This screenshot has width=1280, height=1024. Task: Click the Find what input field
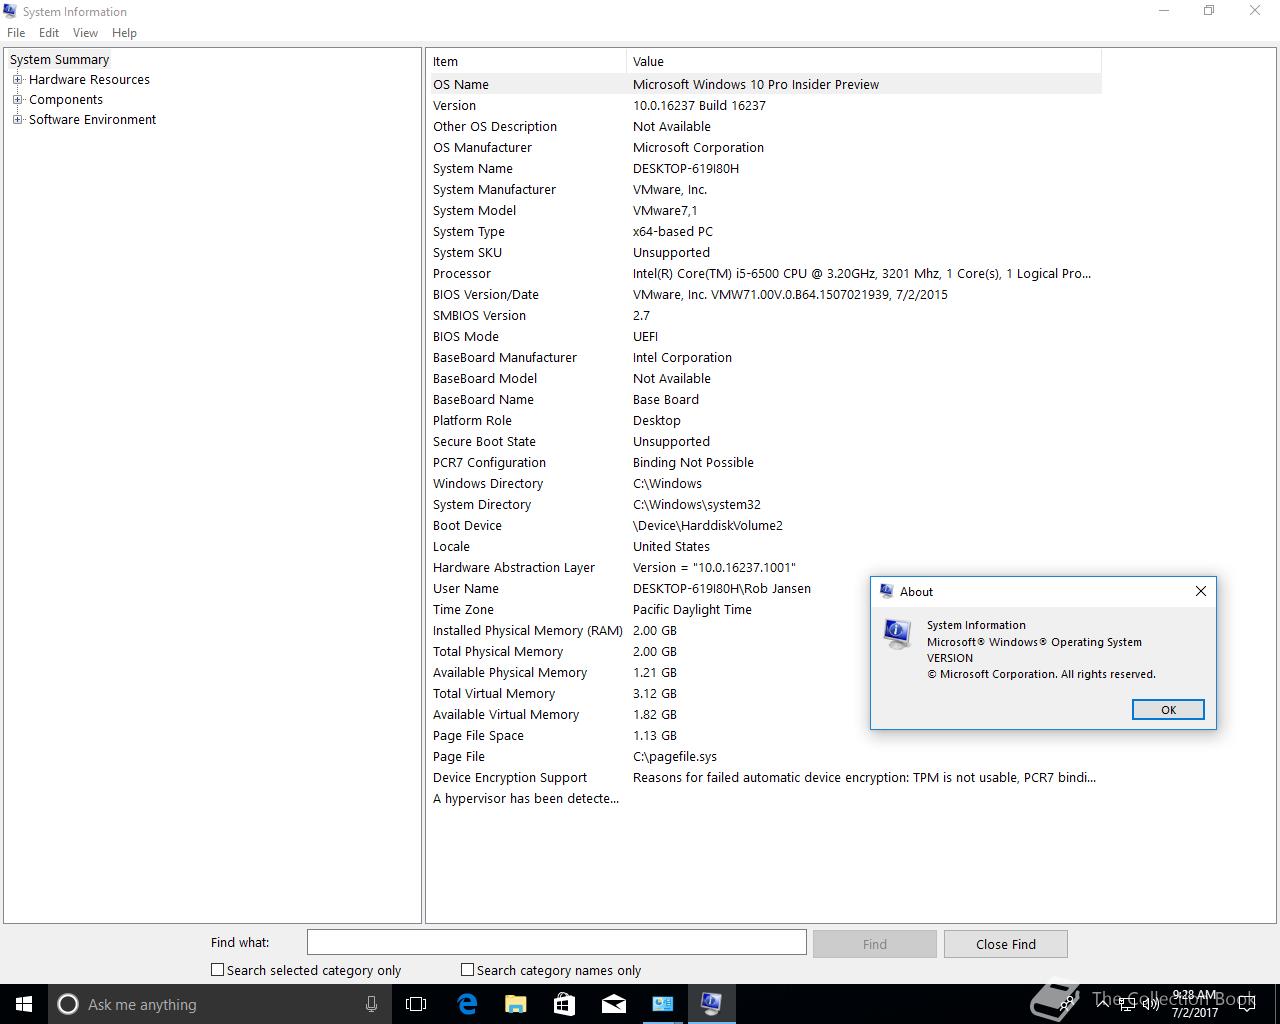[x=556, y=942]
